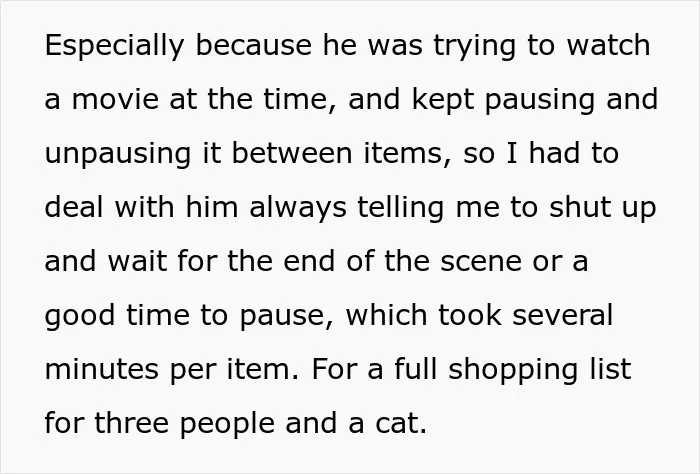Place cursor on the word 'shut'
The width and height of the screenshot is (700, 474).
coord(580,207)
